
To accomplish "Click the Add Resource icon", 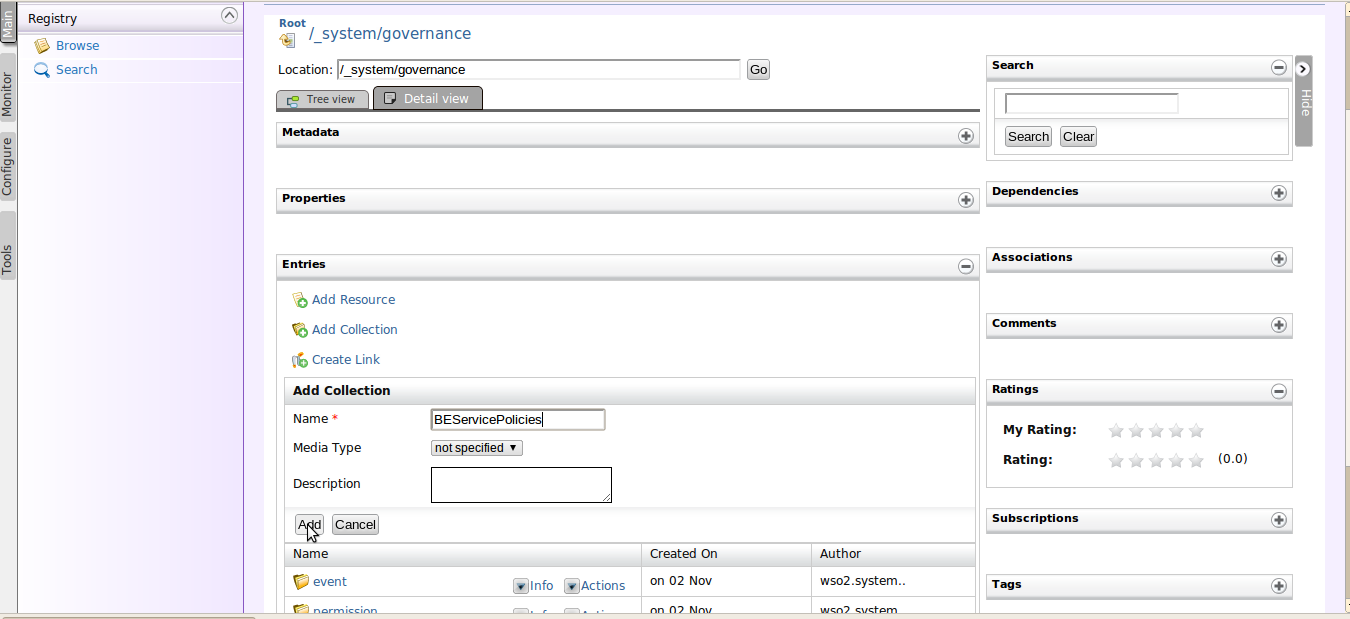I will (299, 299).
